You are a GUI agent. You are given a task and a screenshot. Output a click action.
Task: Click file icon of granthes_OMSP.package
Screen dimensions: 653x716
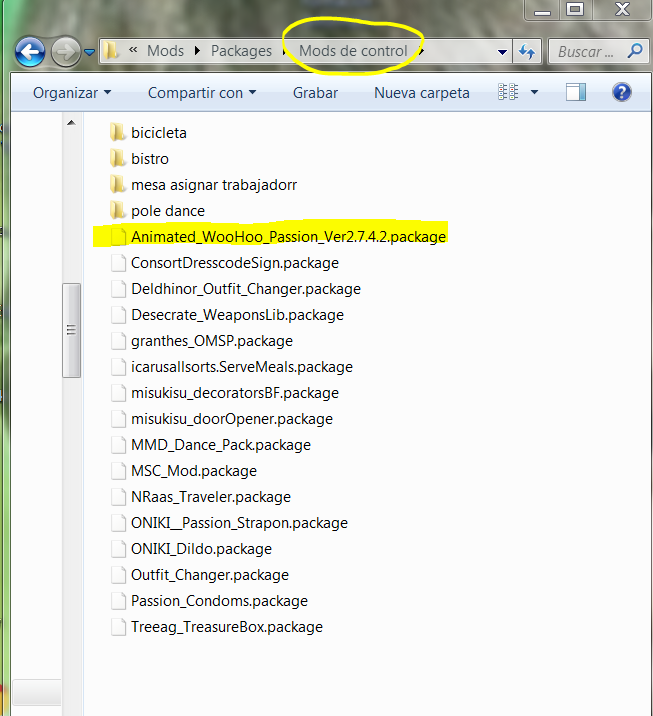tap(118, 341)
